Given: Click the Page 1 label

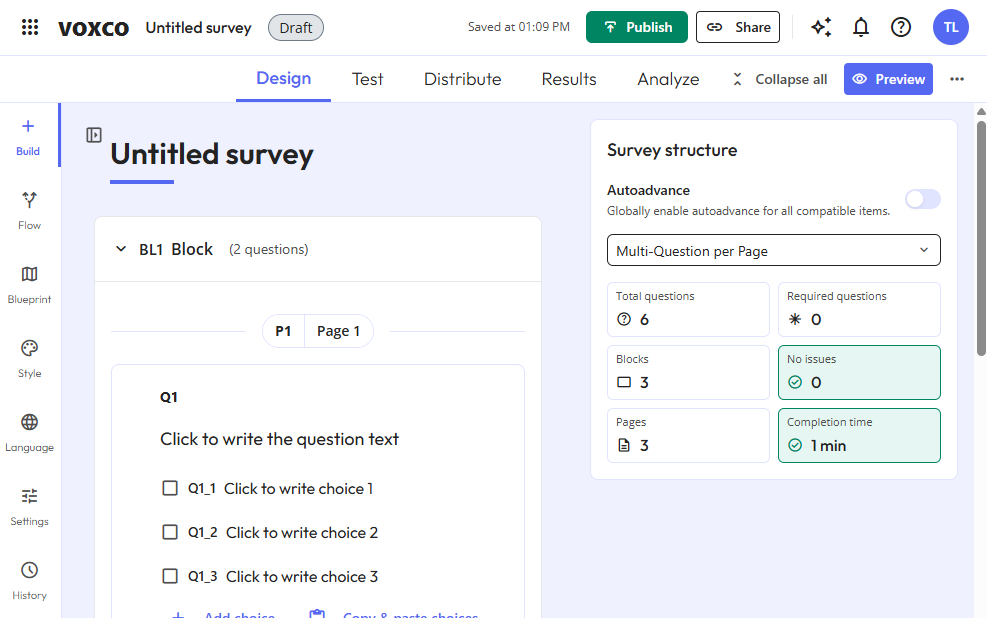Looking at the screenshot, I should click(339, 331).
